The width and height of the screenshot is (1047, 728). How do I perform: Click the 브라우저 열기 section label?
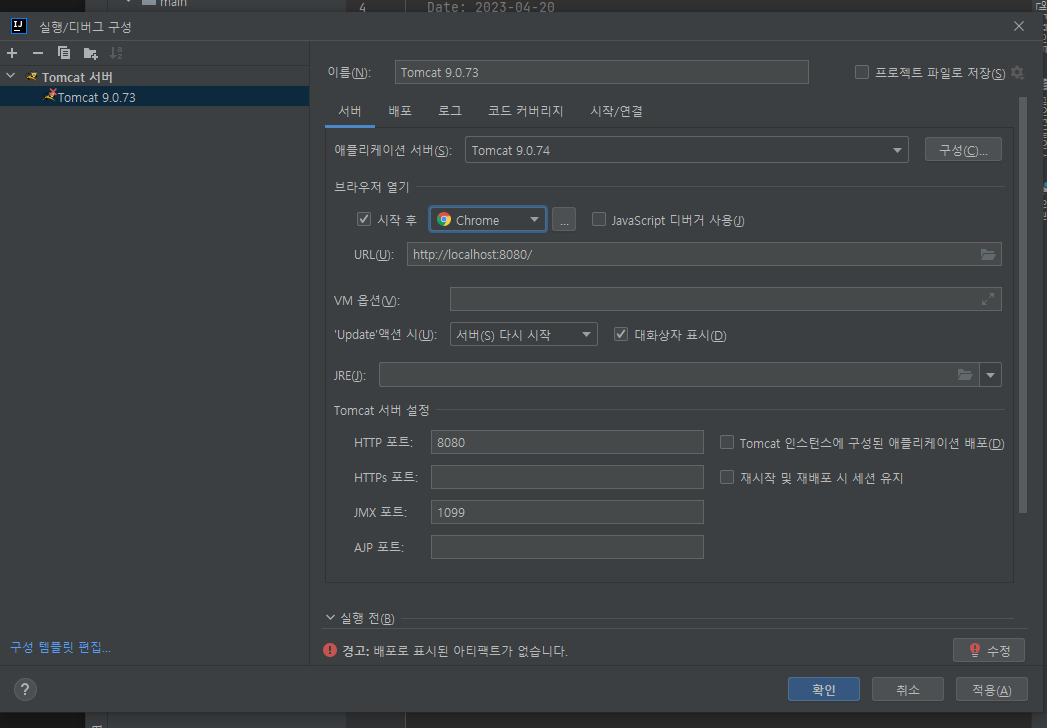click(x=371, y=187)
